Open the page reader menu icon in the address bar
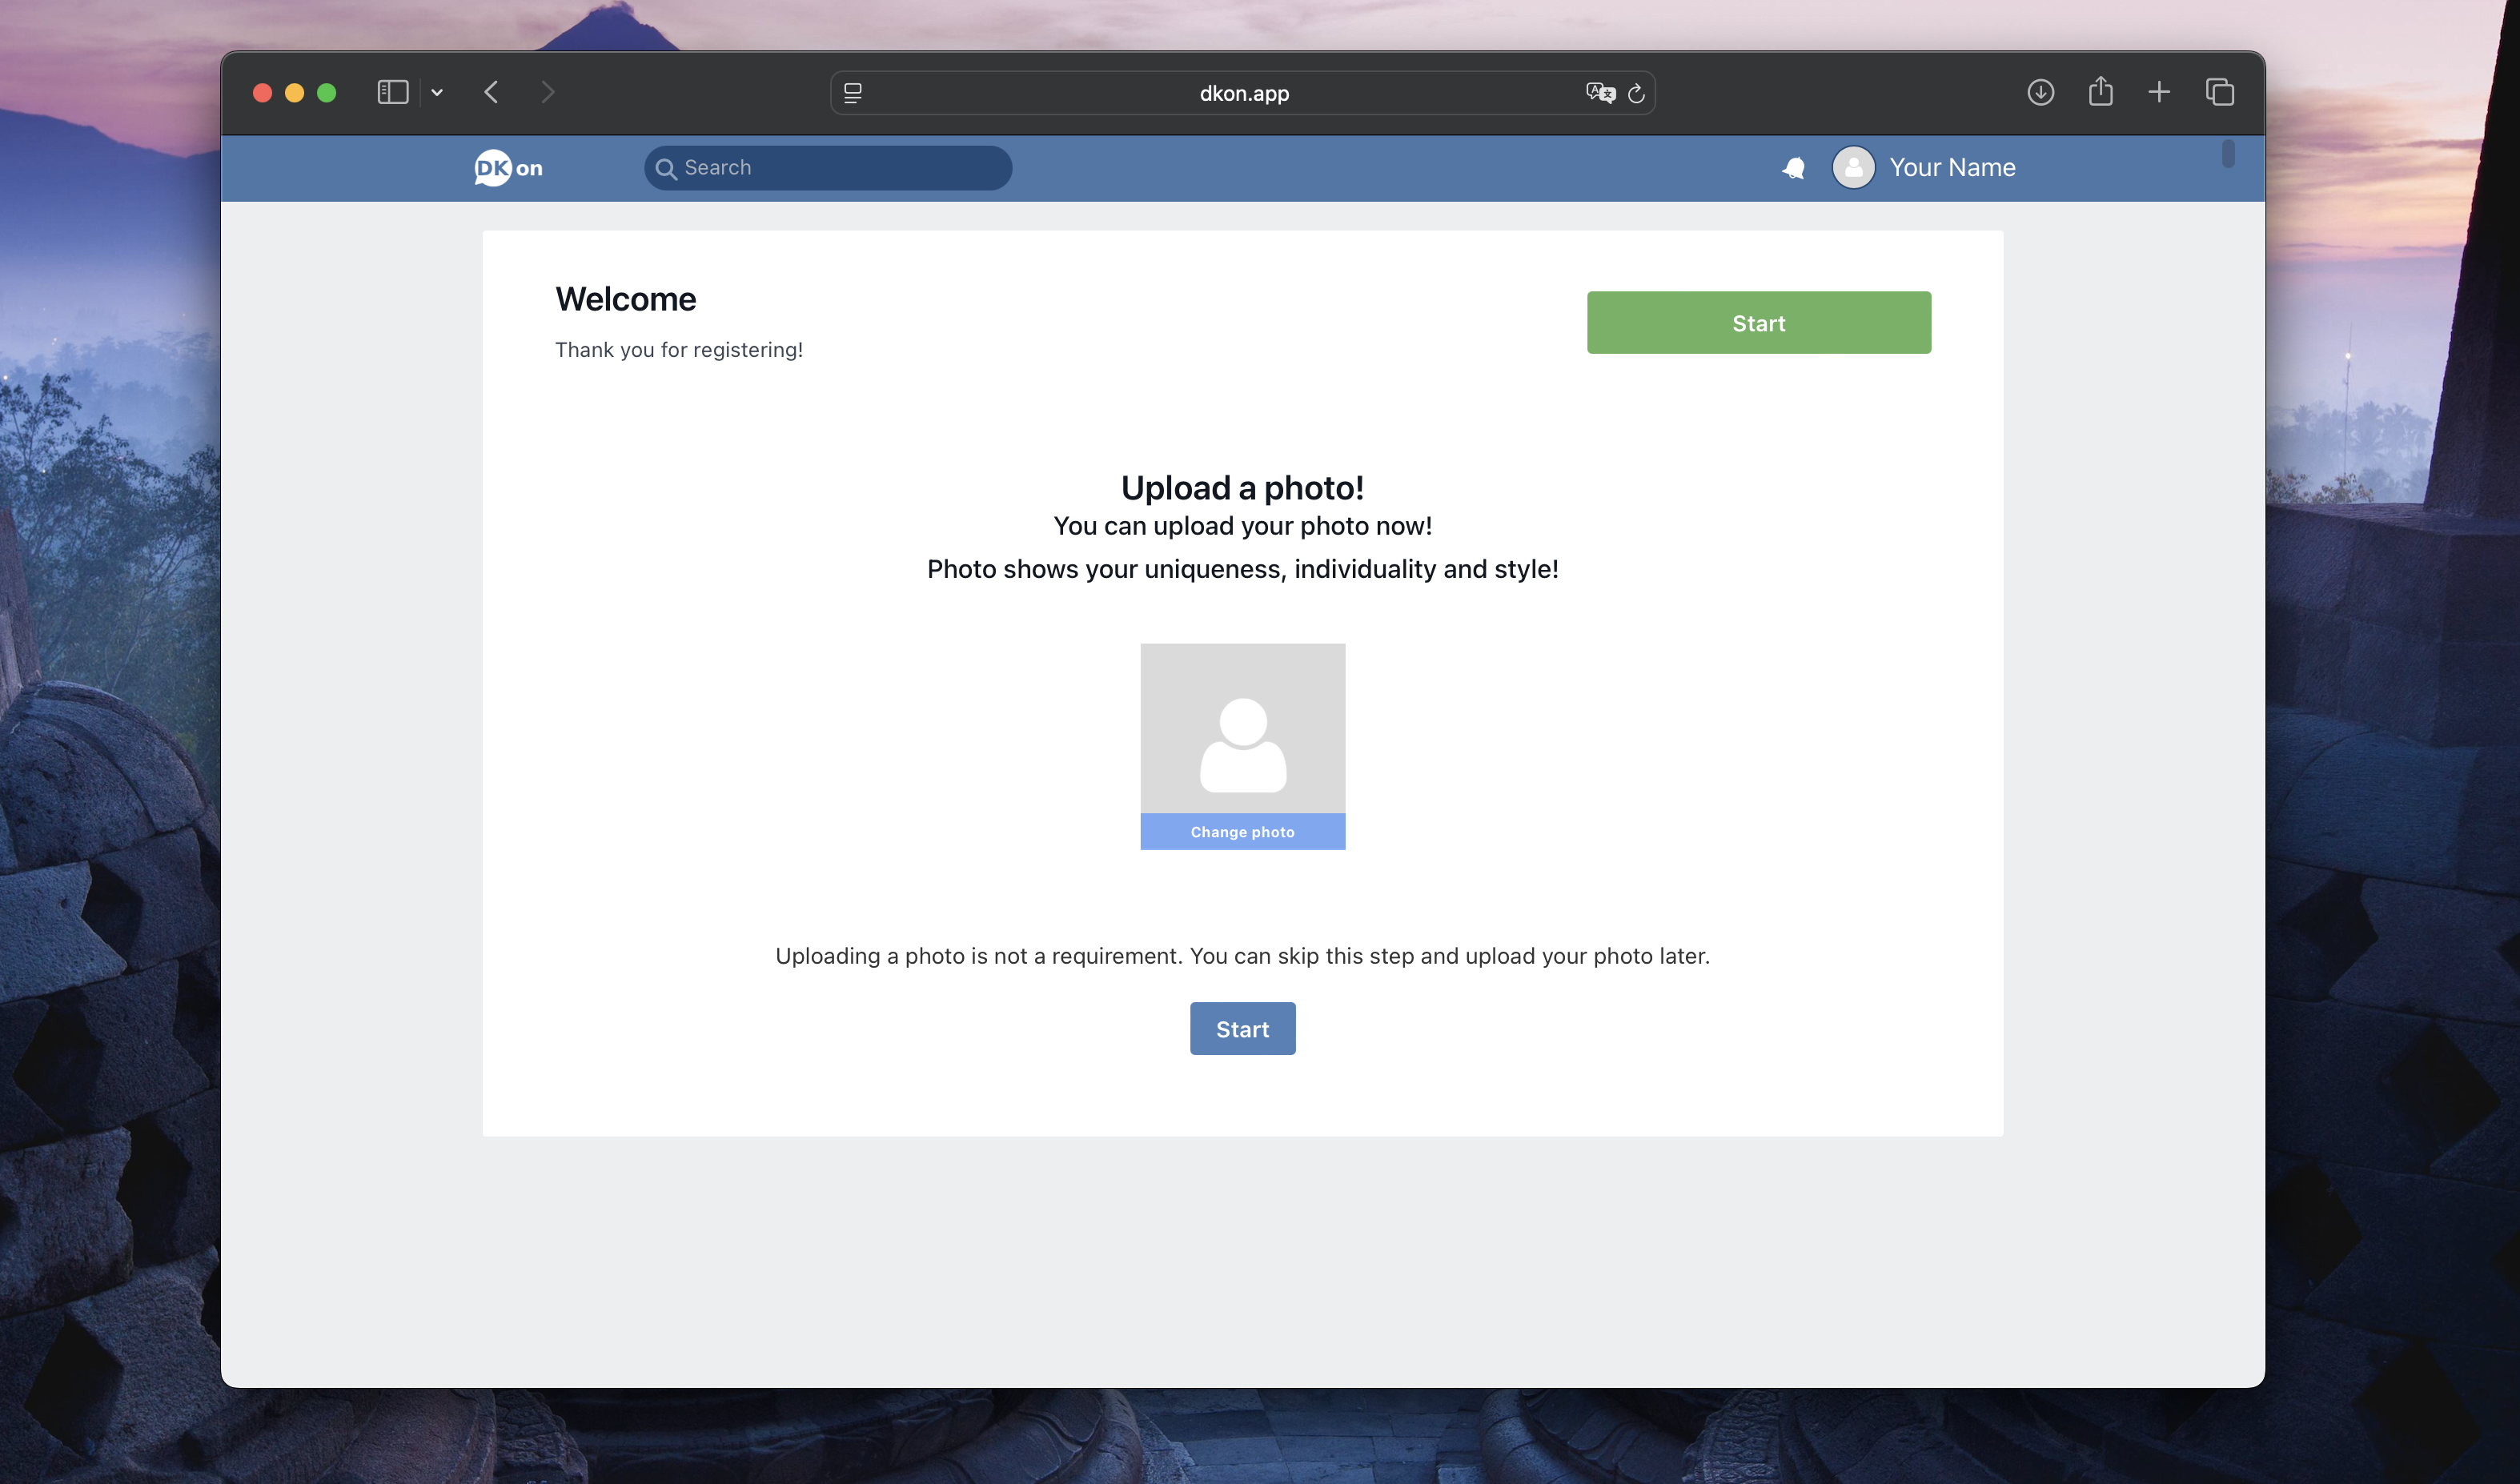 tap(852, 93)
